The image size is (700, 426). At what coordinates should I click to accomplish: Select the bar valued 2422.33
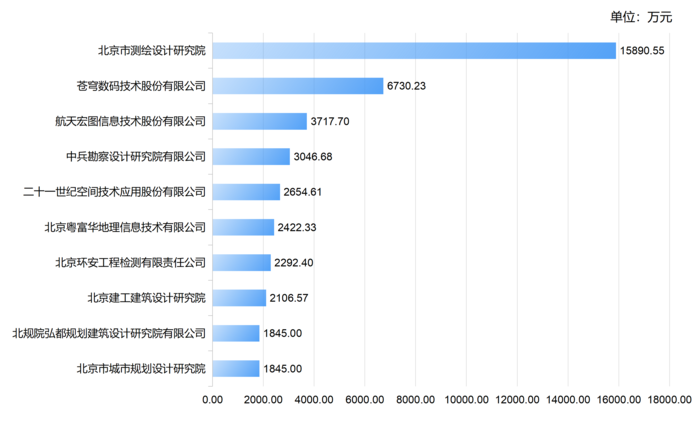tap(243, 227)
